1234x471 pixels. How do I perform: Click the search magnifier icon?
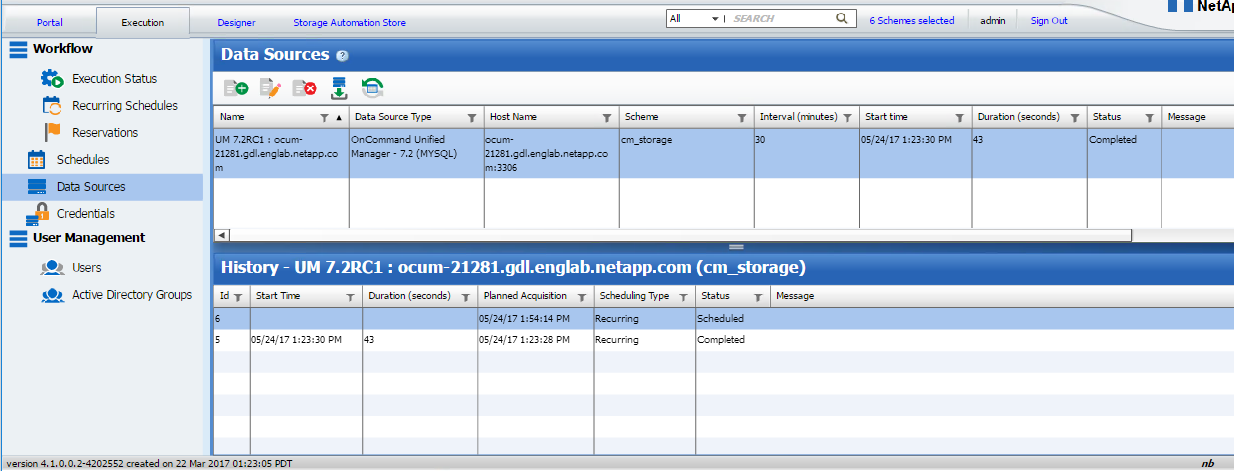842,18
